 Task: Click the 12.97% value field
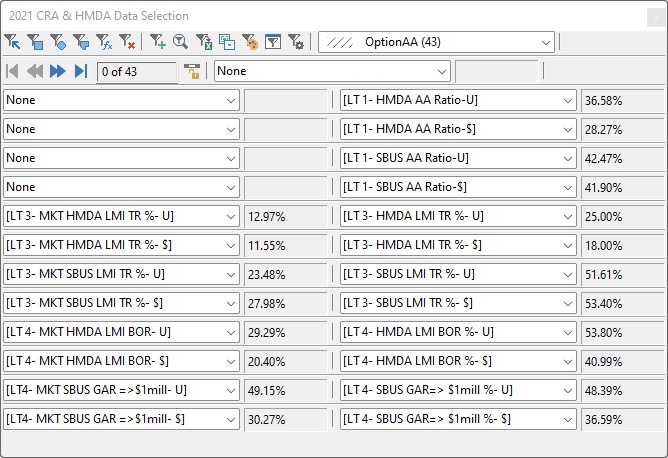[284, 216]
